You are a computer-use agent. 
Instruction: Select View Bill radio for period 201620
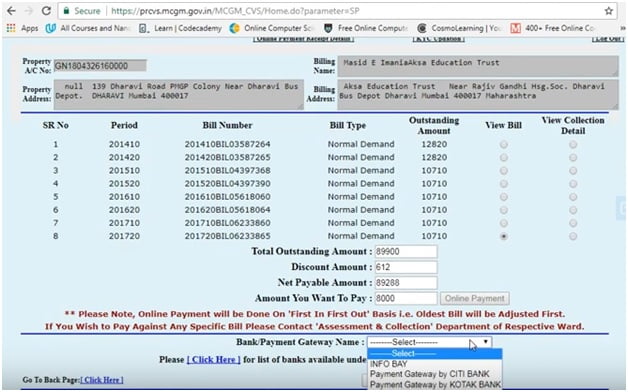[x=503, y=210]
